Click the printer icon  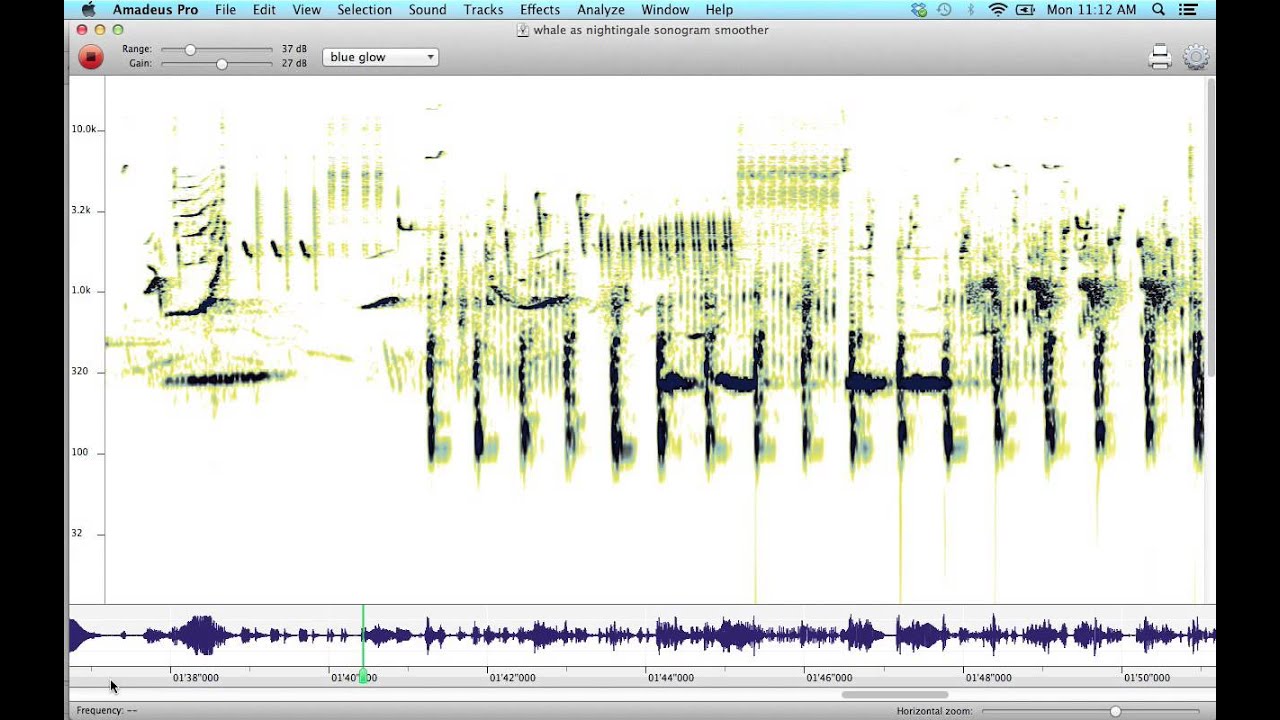pos(1160,57)
